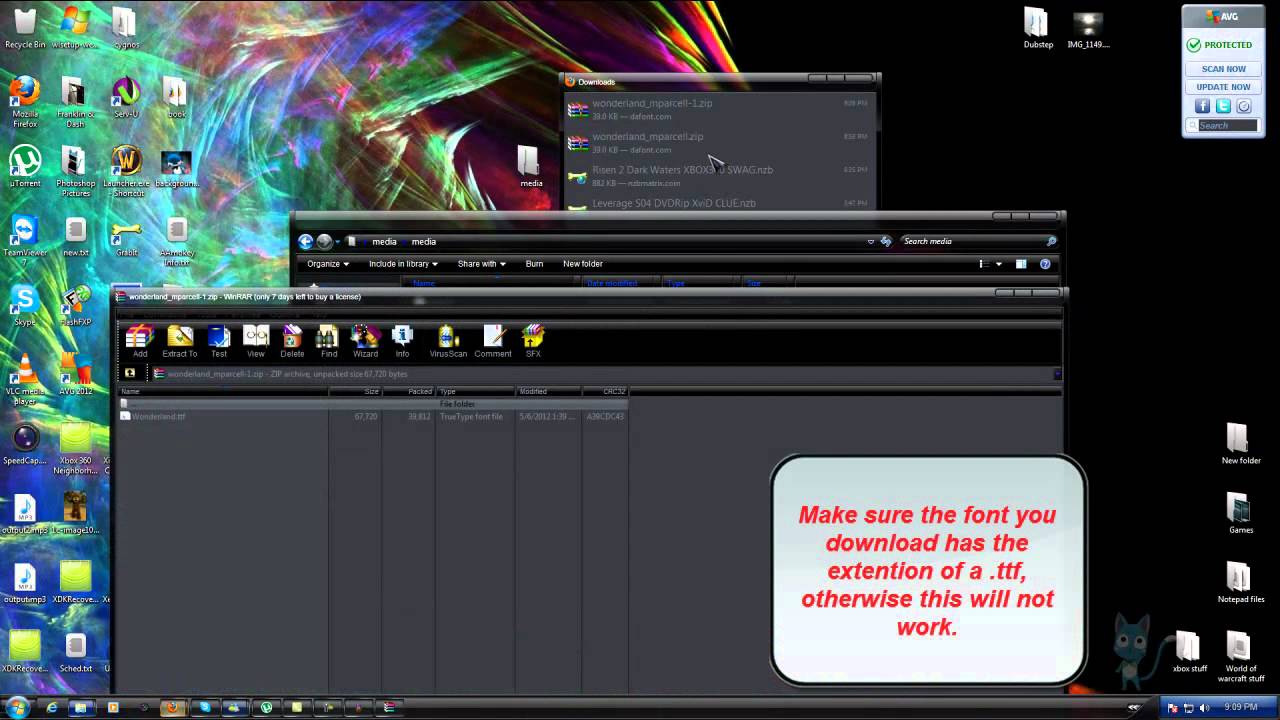Click the Windows Start button
Screen dimensions: 1280x720
coord(17,707)
